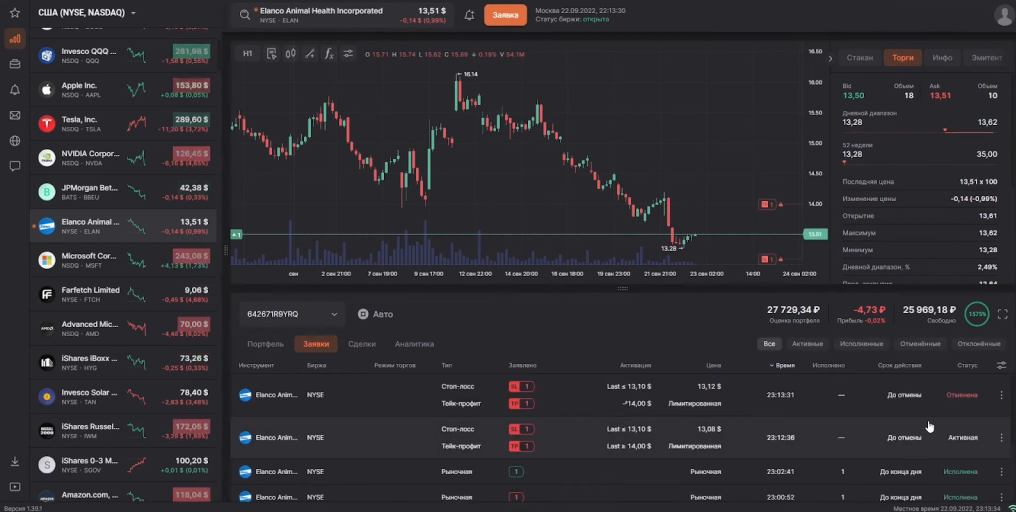Click the Bid price 13,50

click(853, 95)
